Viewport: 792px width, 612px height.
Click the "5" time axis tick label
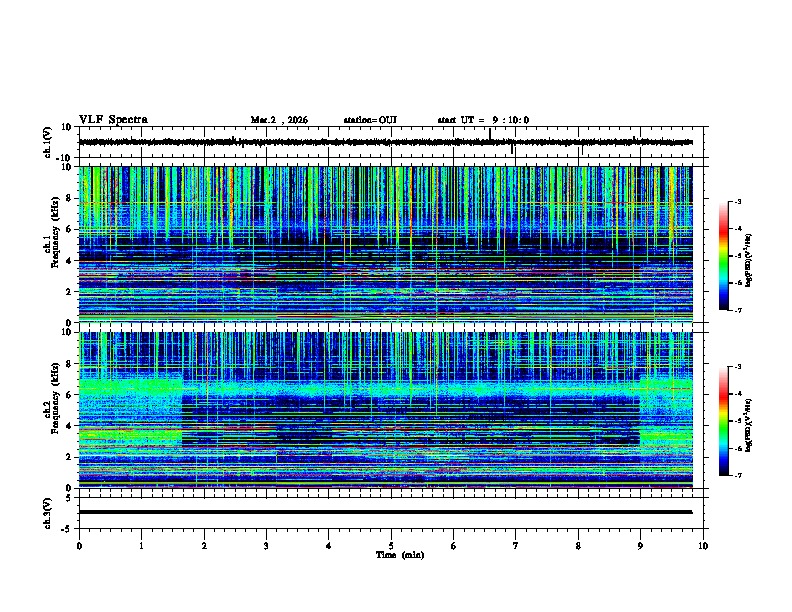pos(391,546)
